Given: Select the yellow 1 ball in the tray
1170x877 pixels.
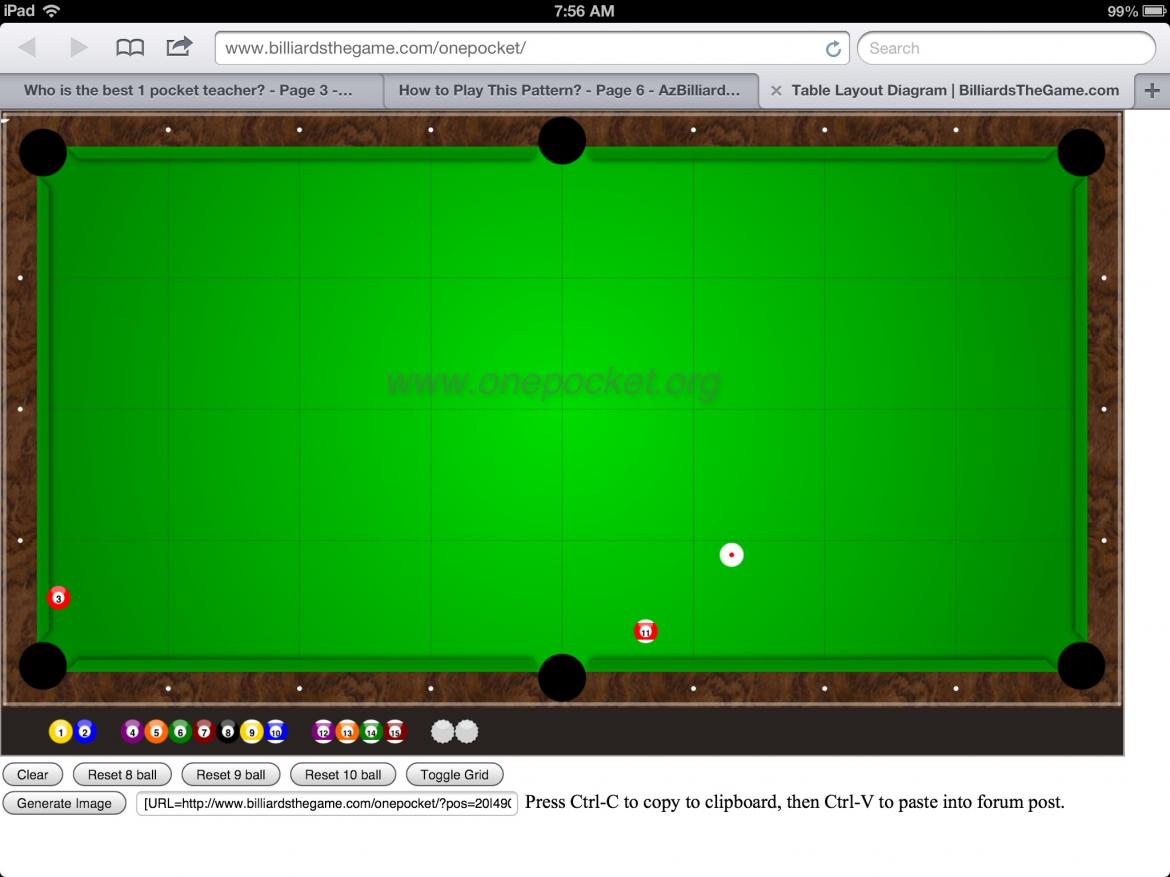Looking at the screenshot, I should point(60,732).
